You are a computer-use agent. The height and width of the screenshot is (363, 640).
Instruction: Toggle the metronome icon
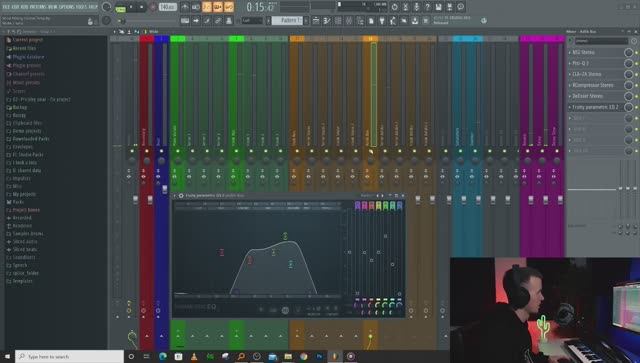tap(185, 7)
